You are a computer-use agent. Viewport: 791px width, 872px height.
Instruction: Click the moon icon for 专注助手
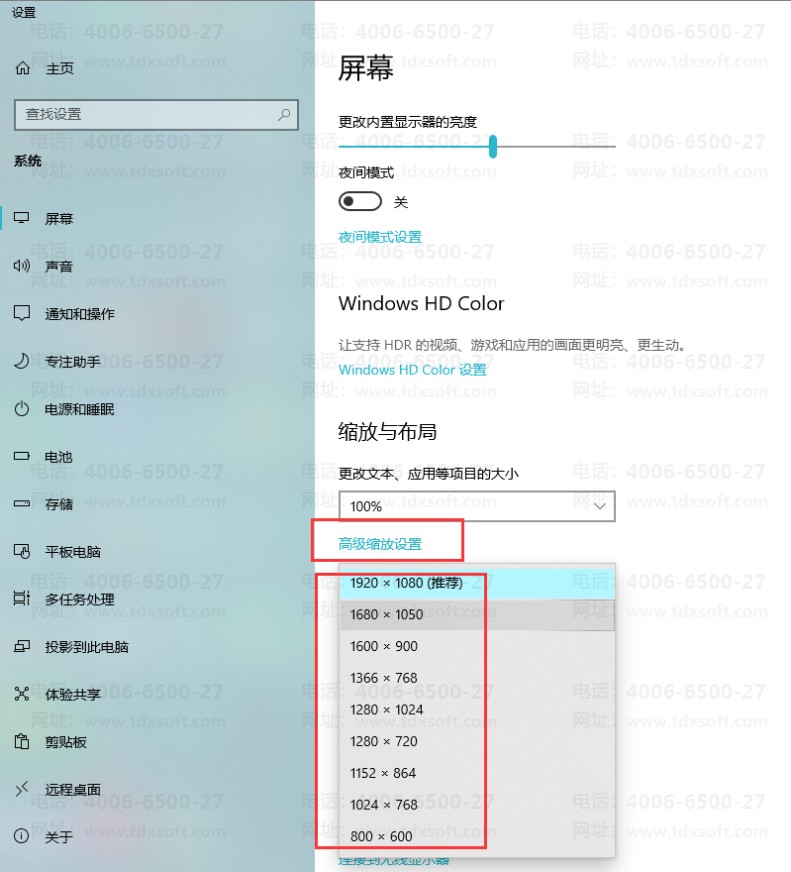click(21, 361)
